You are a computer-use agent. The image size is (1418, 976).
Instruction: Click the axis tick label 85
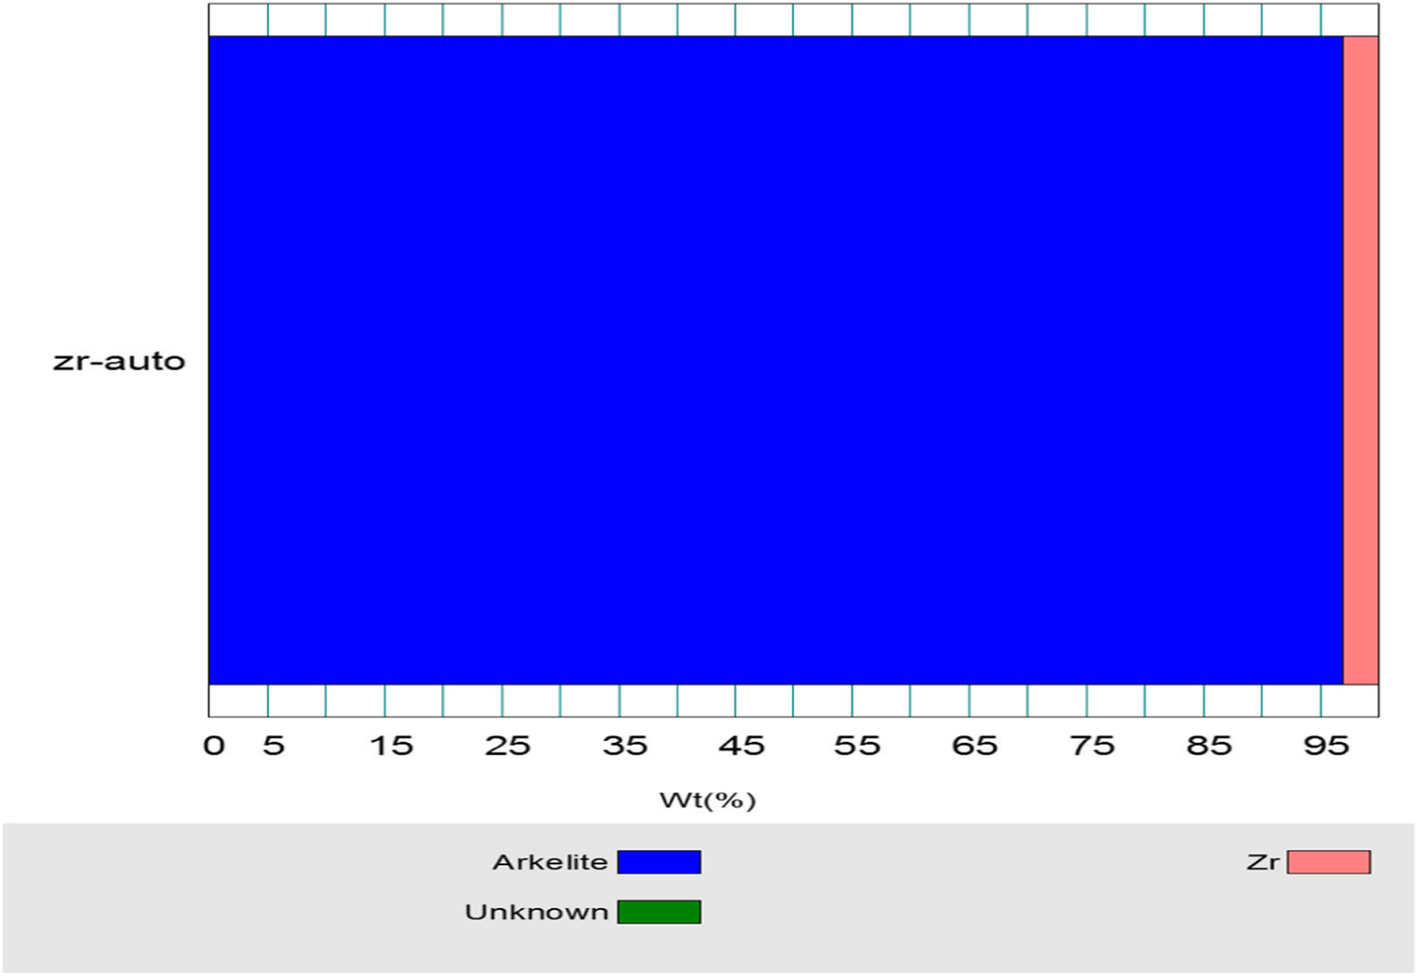[1209, 746]
